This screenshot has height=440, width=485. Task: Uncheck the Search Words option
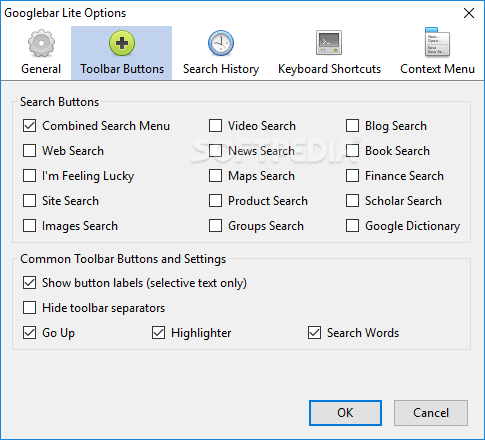coord(314,333)
